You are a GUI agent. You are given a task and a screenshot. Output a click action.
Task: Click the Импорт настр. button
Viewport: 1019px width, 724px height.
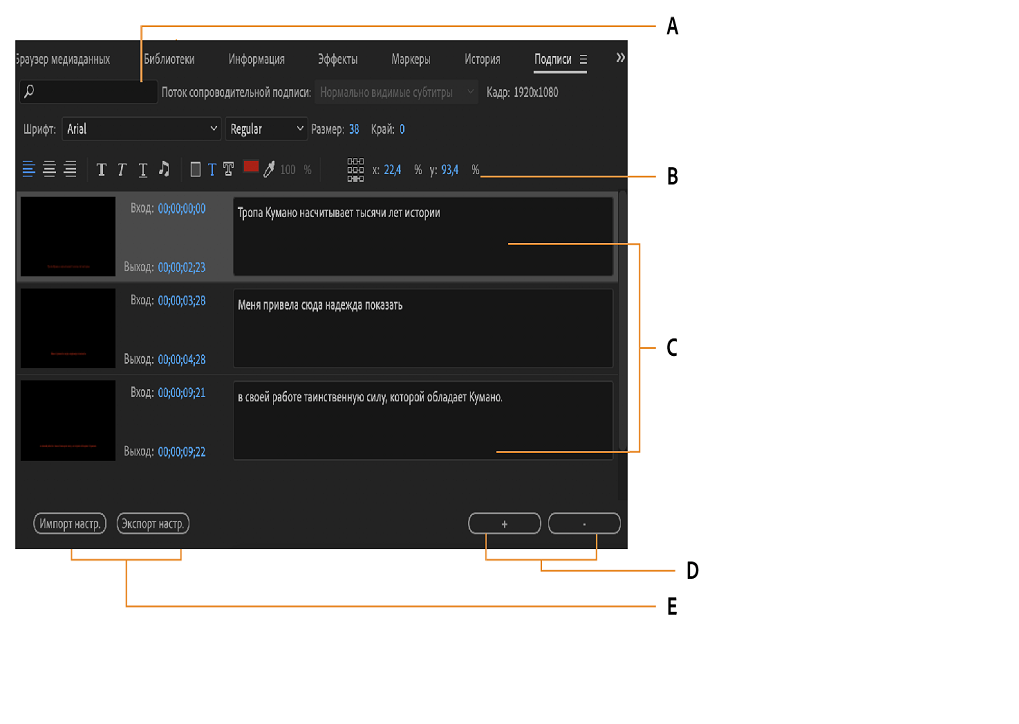[69, 523]
